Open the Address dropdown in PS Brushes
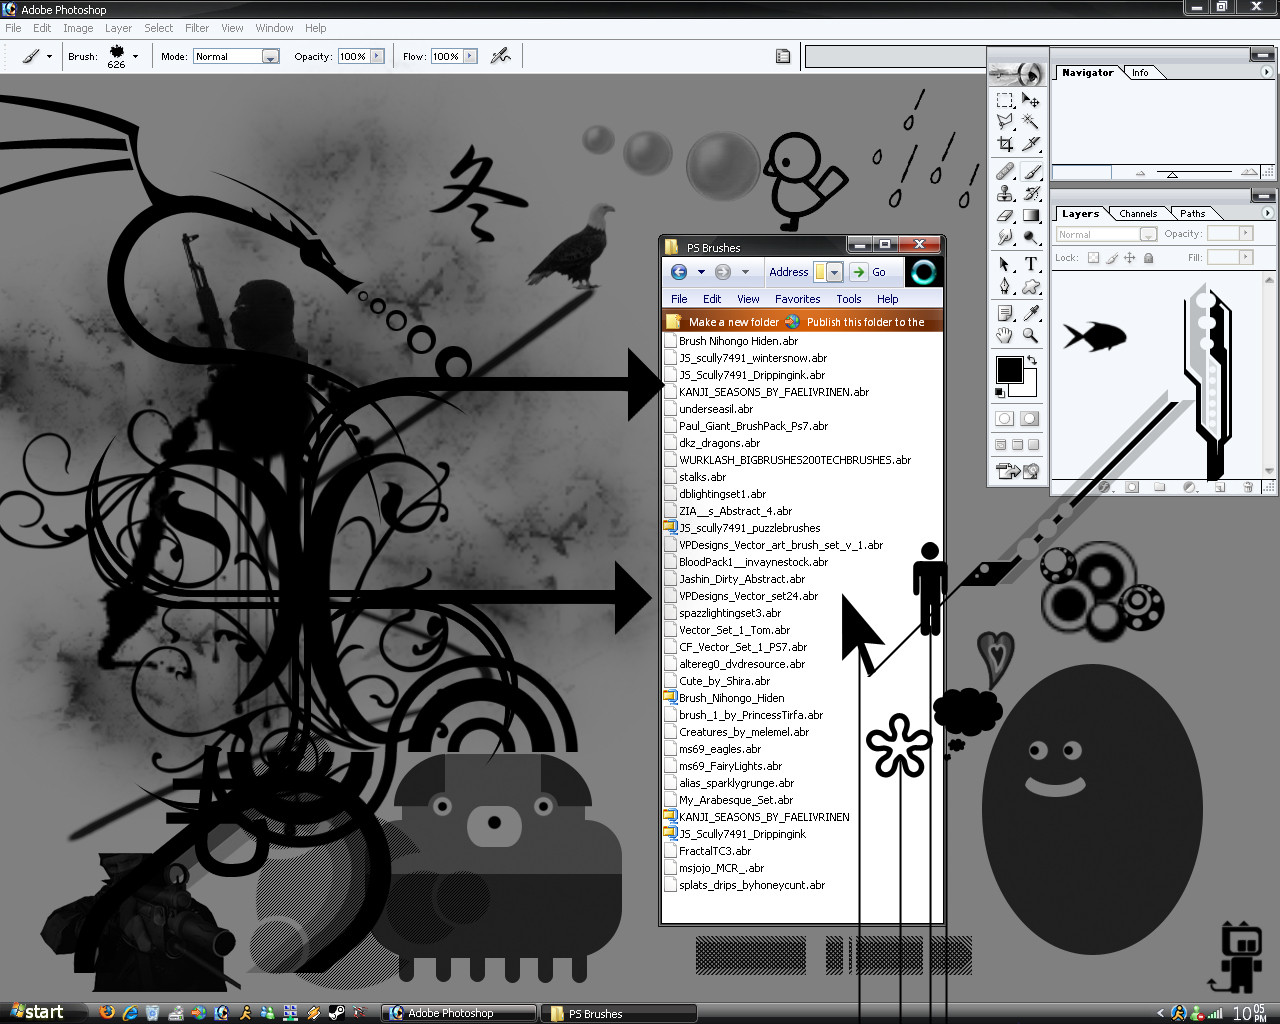The image size is (1280, 1024). click(x=834, y=272)
